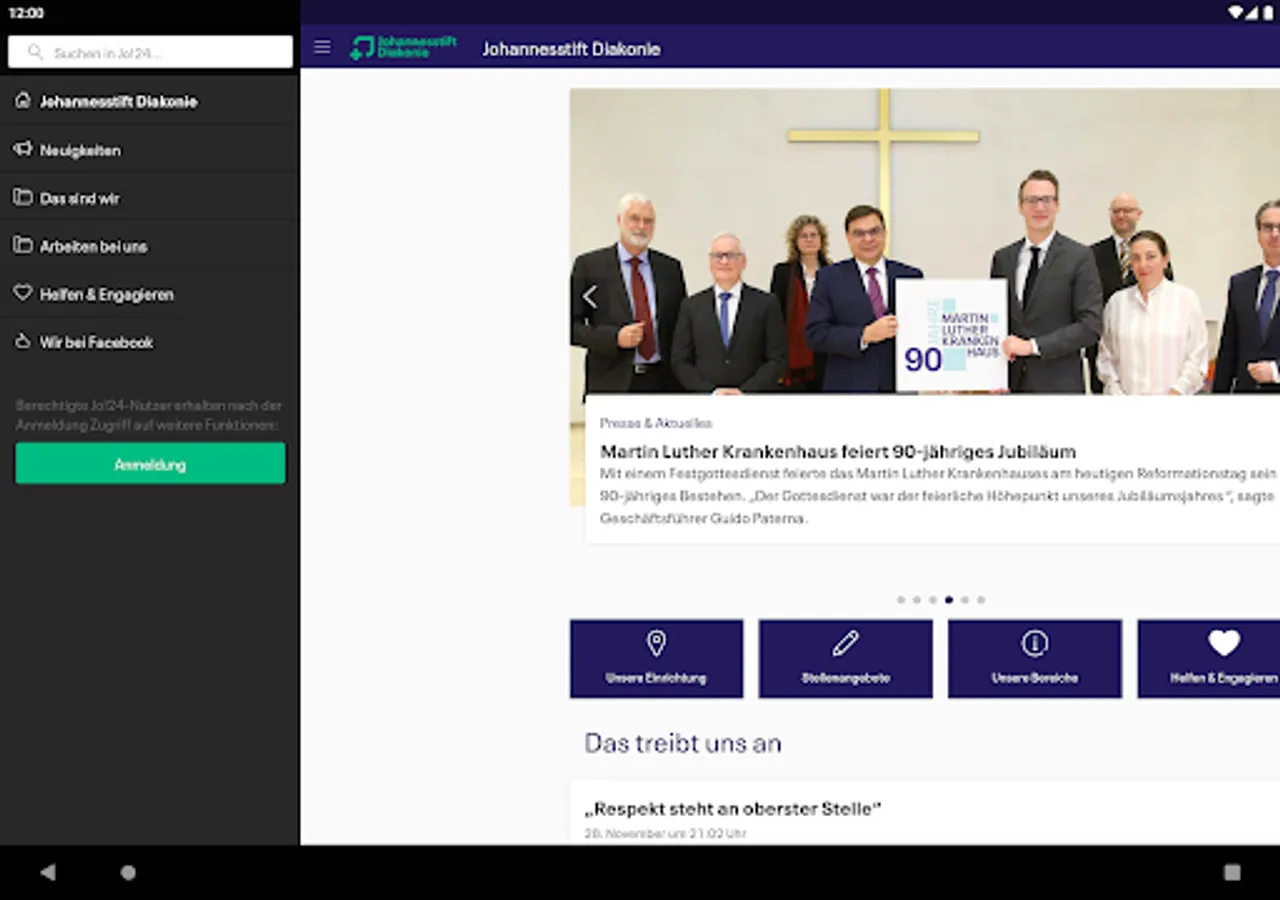Screen dimensions: 1280x900
Task: Click the Johannesstift Diakonie logo
Action: [403, 48]
